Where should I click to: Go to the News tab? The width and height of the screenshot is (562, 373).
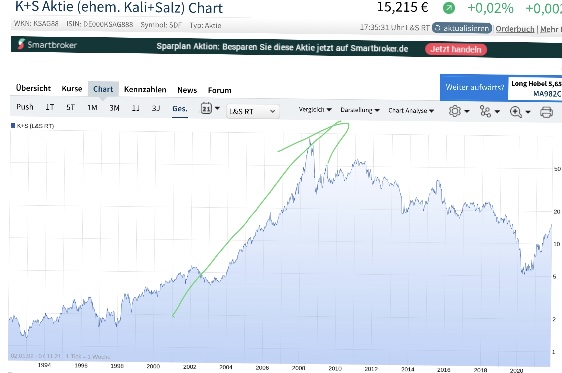187,90
